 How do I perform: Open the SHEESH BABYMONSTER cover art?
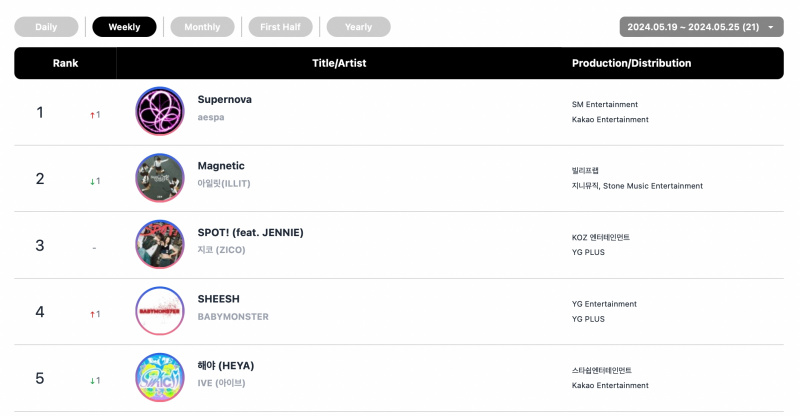(x=160, y=311)
